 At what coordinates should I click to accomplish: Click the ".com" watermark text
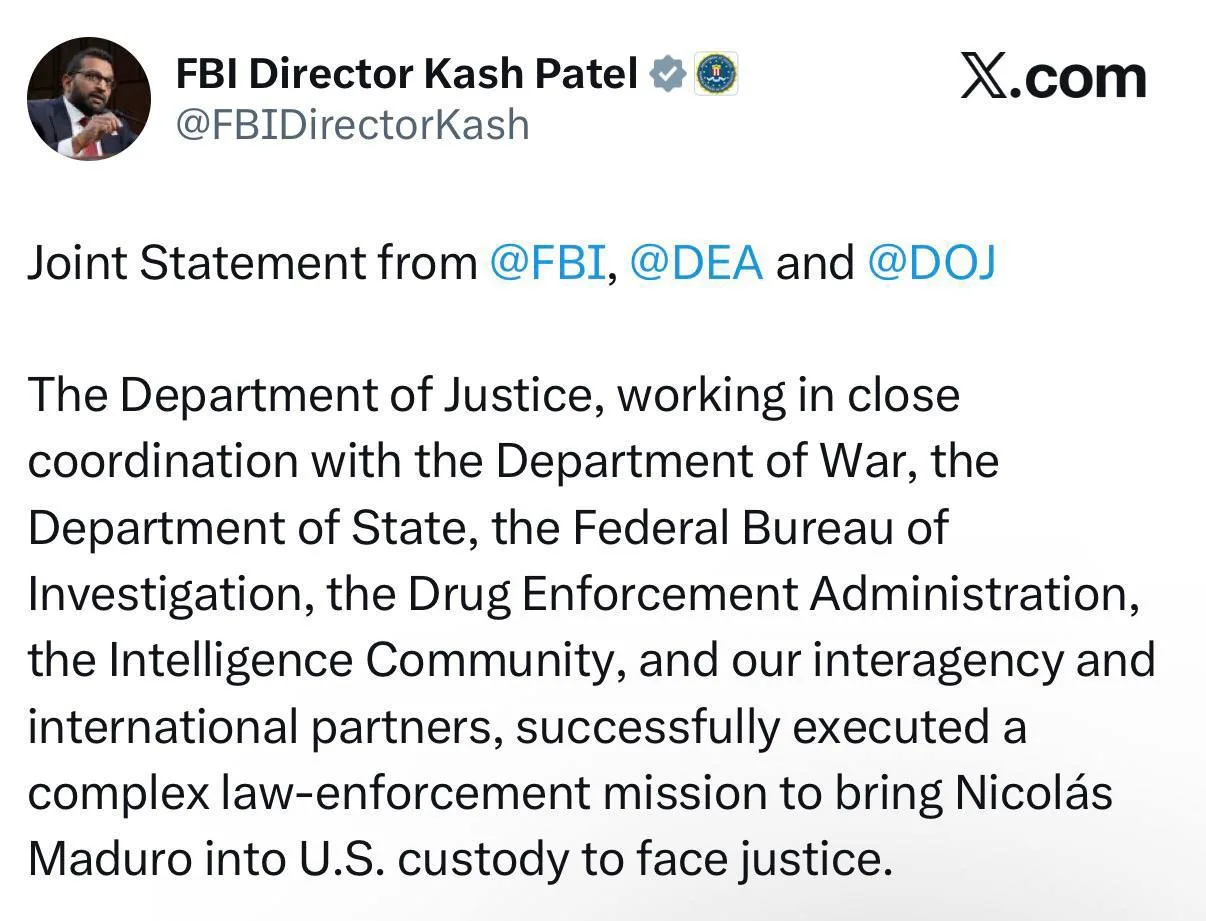click(x=1078, y=78)
